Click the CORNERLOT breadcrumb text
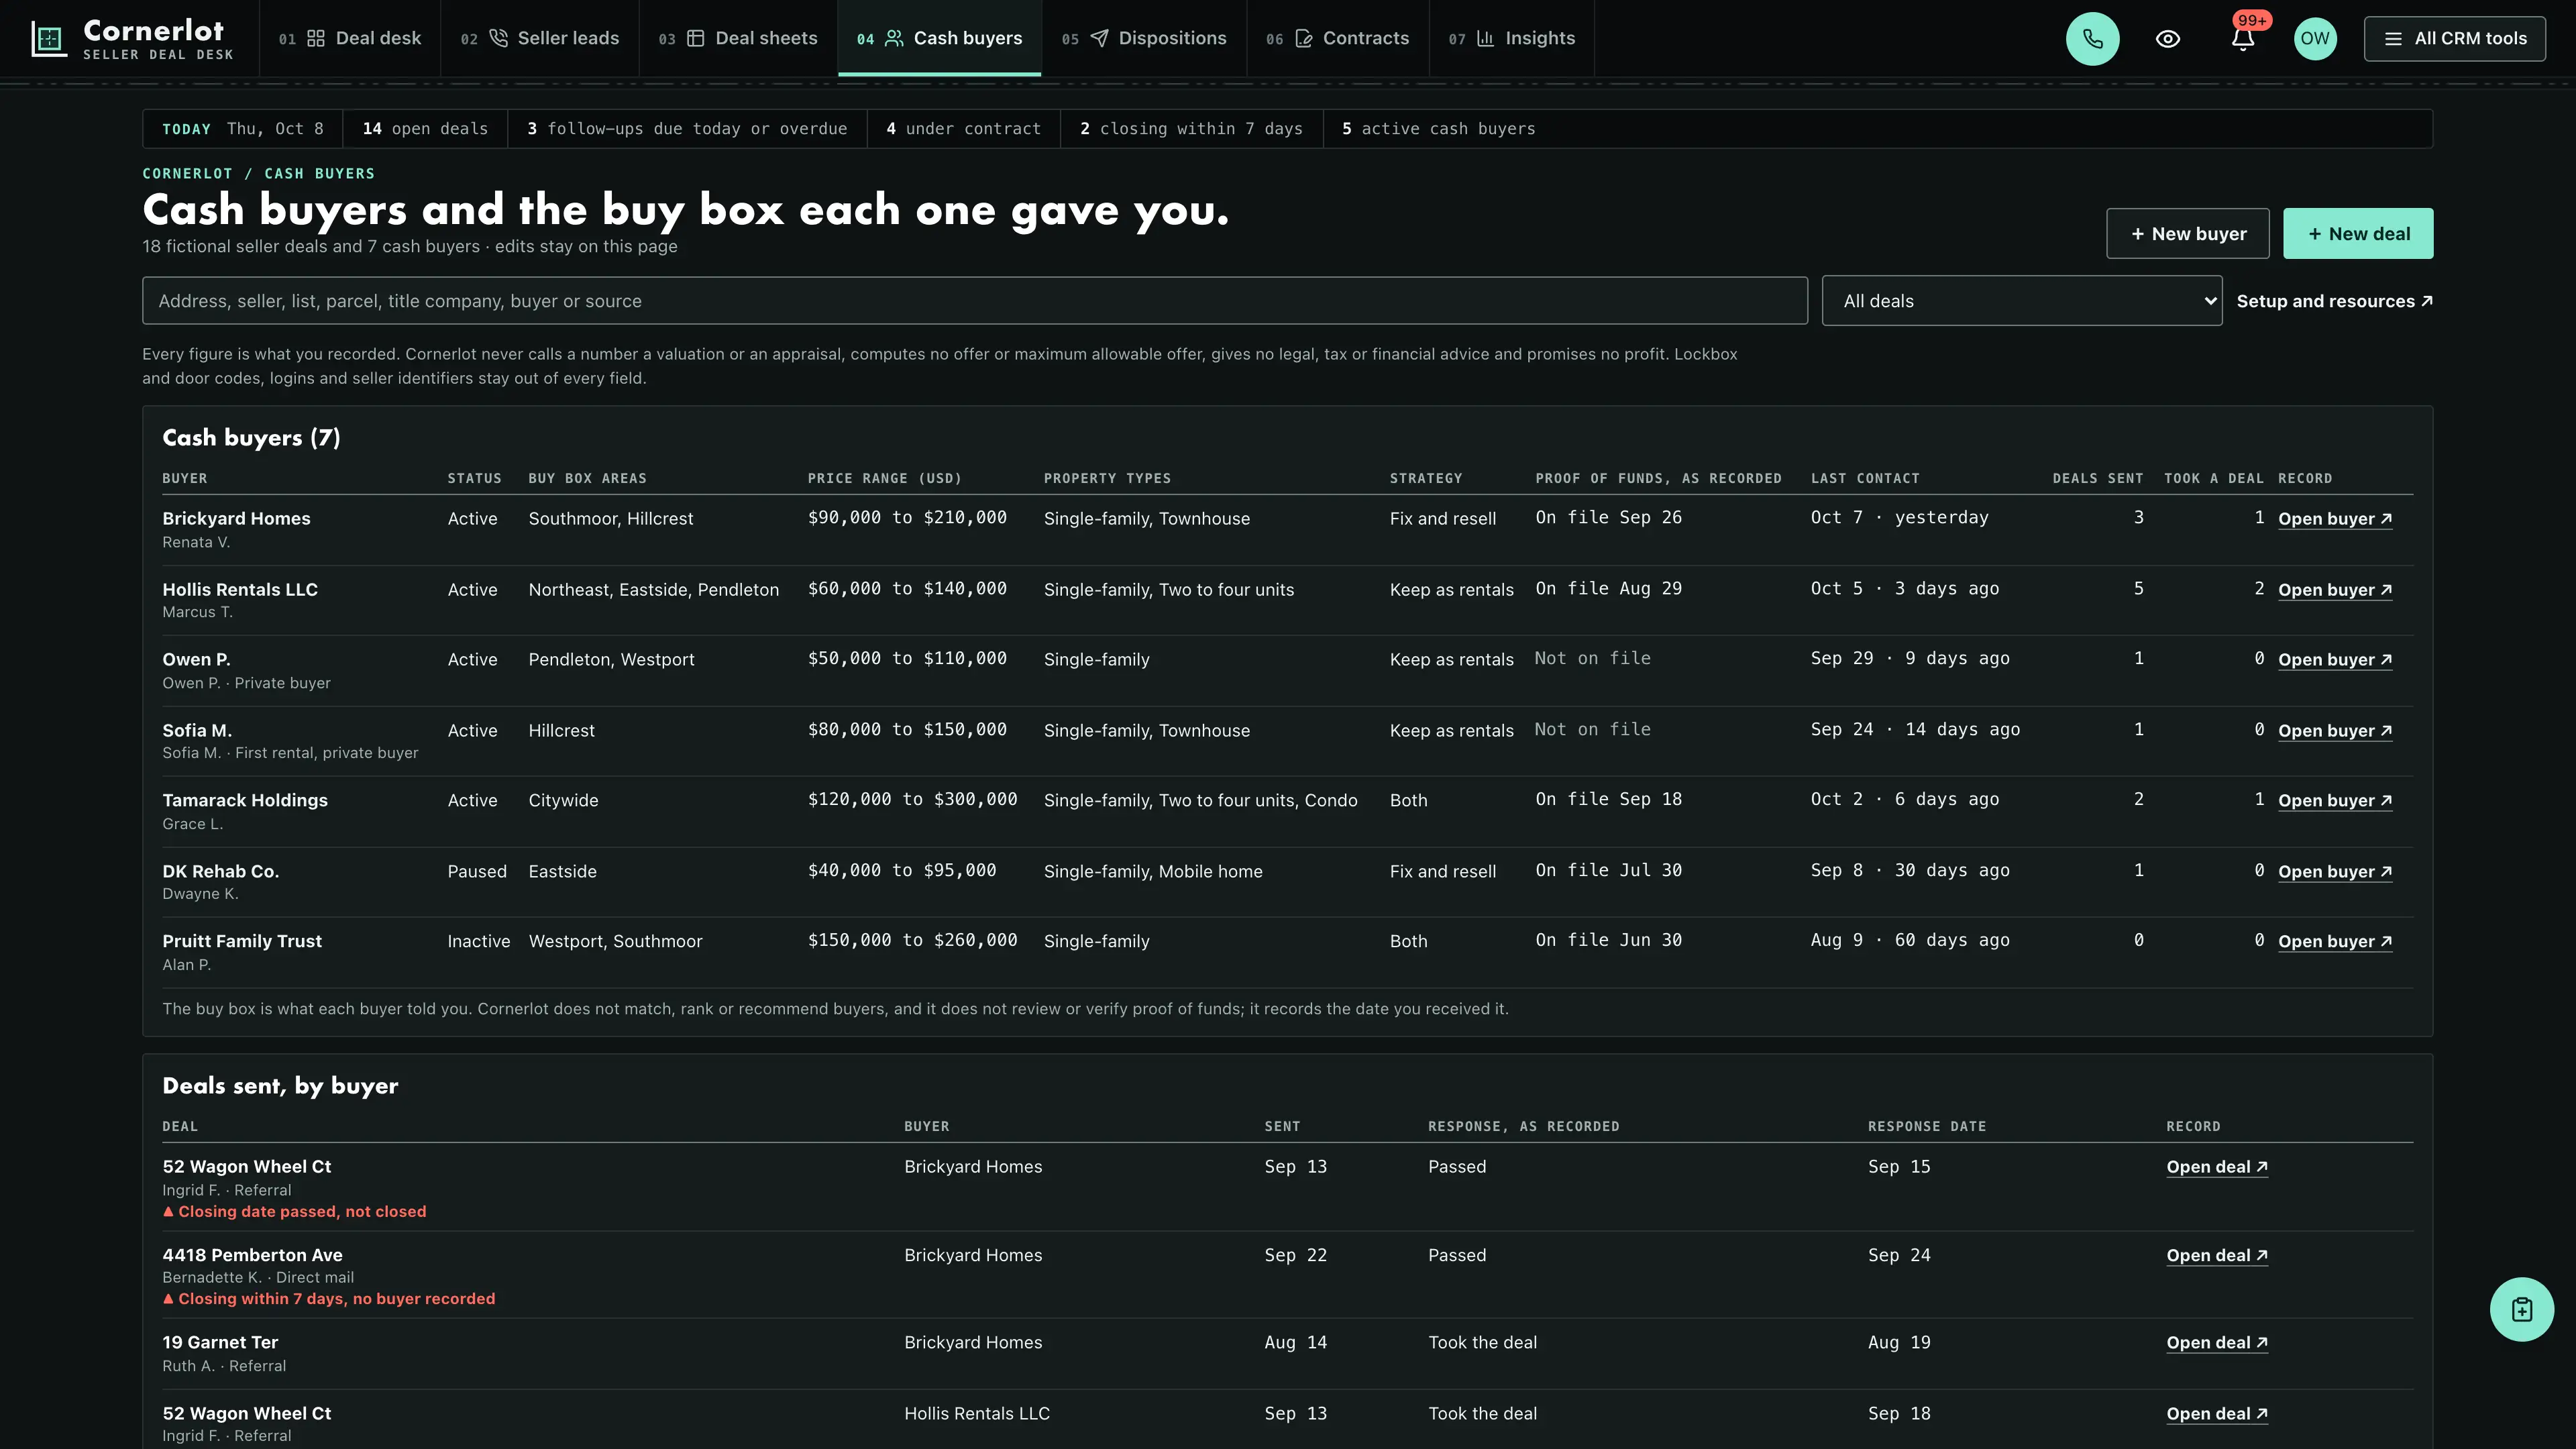The image size is (2576, 1449). pos(187,173)
